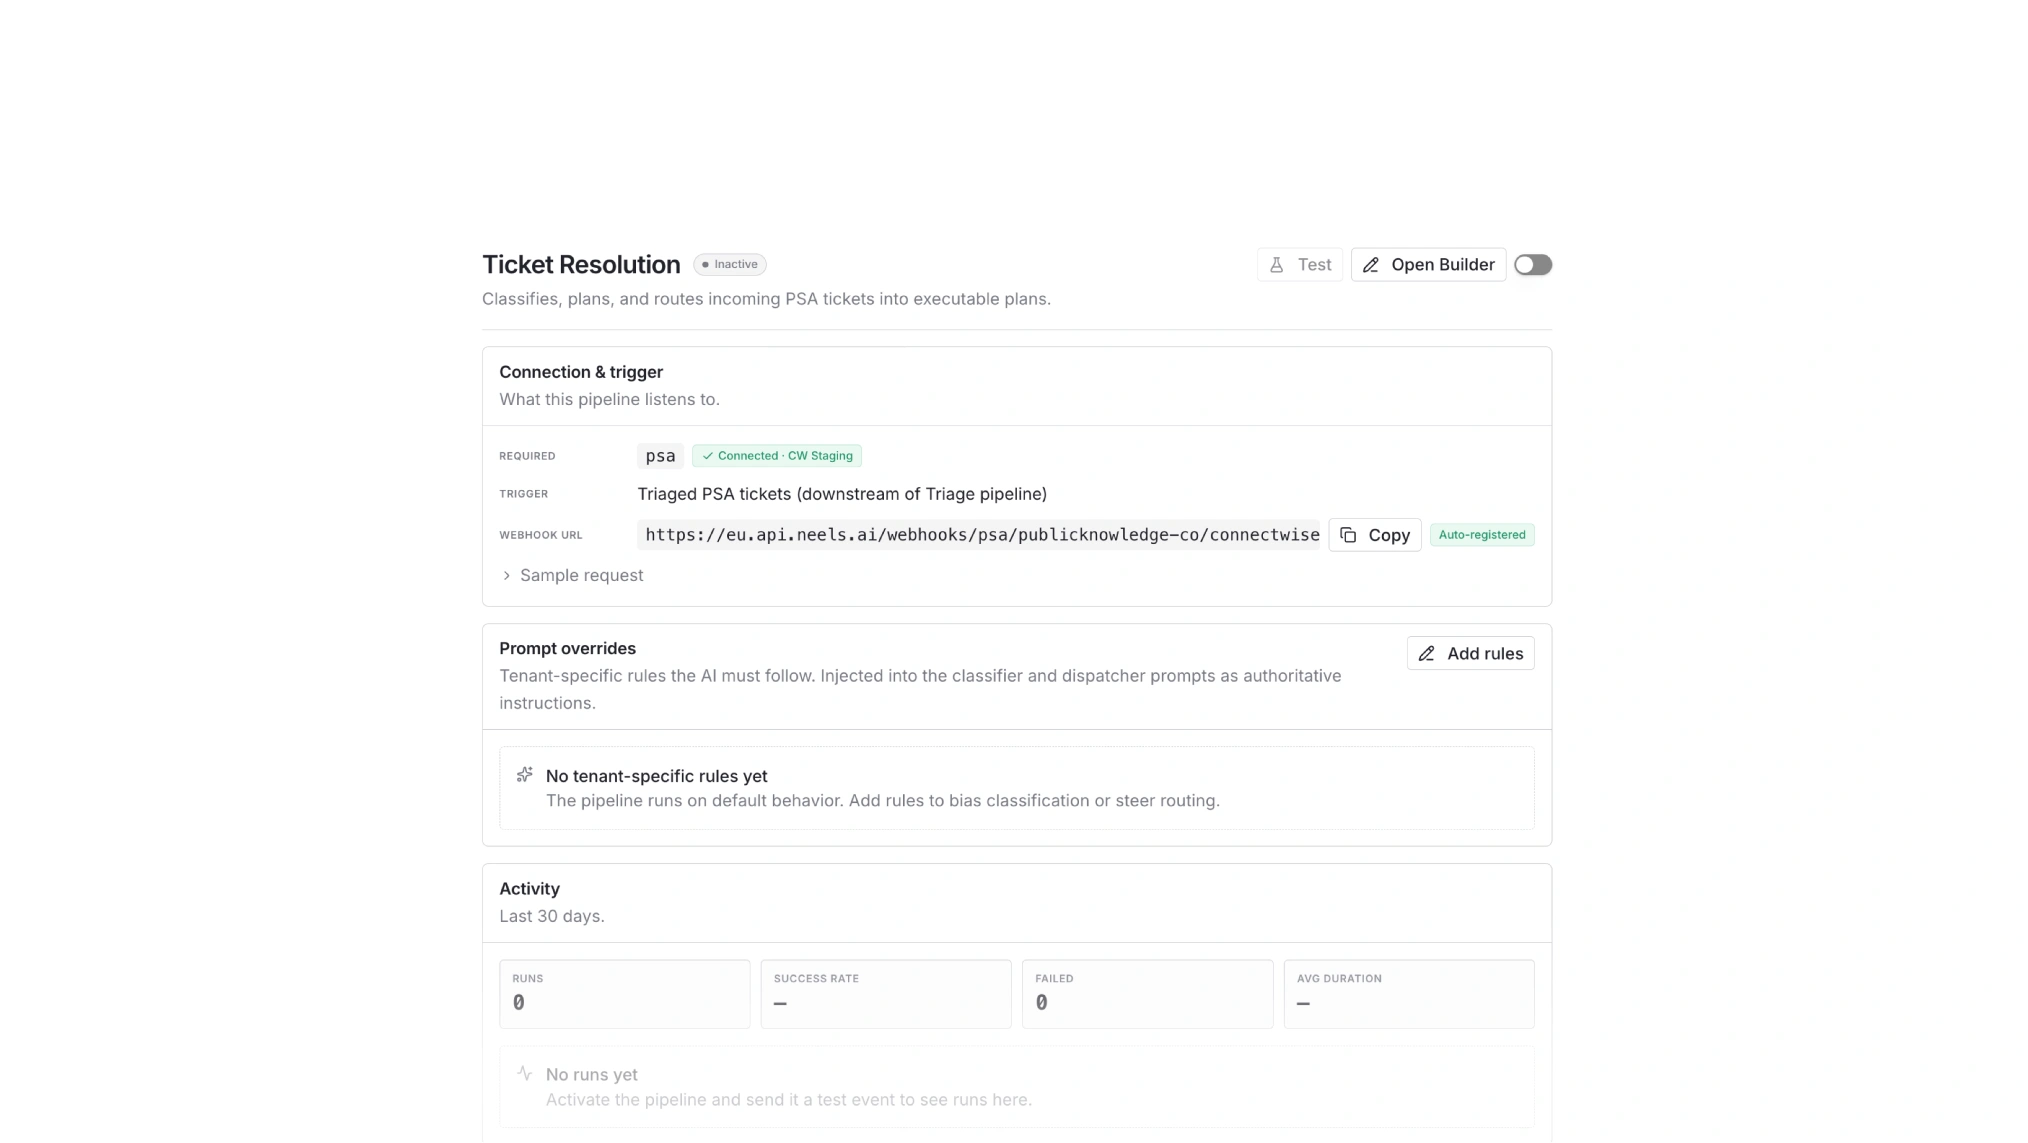Copy the webhook URL

click(1375, 535)
